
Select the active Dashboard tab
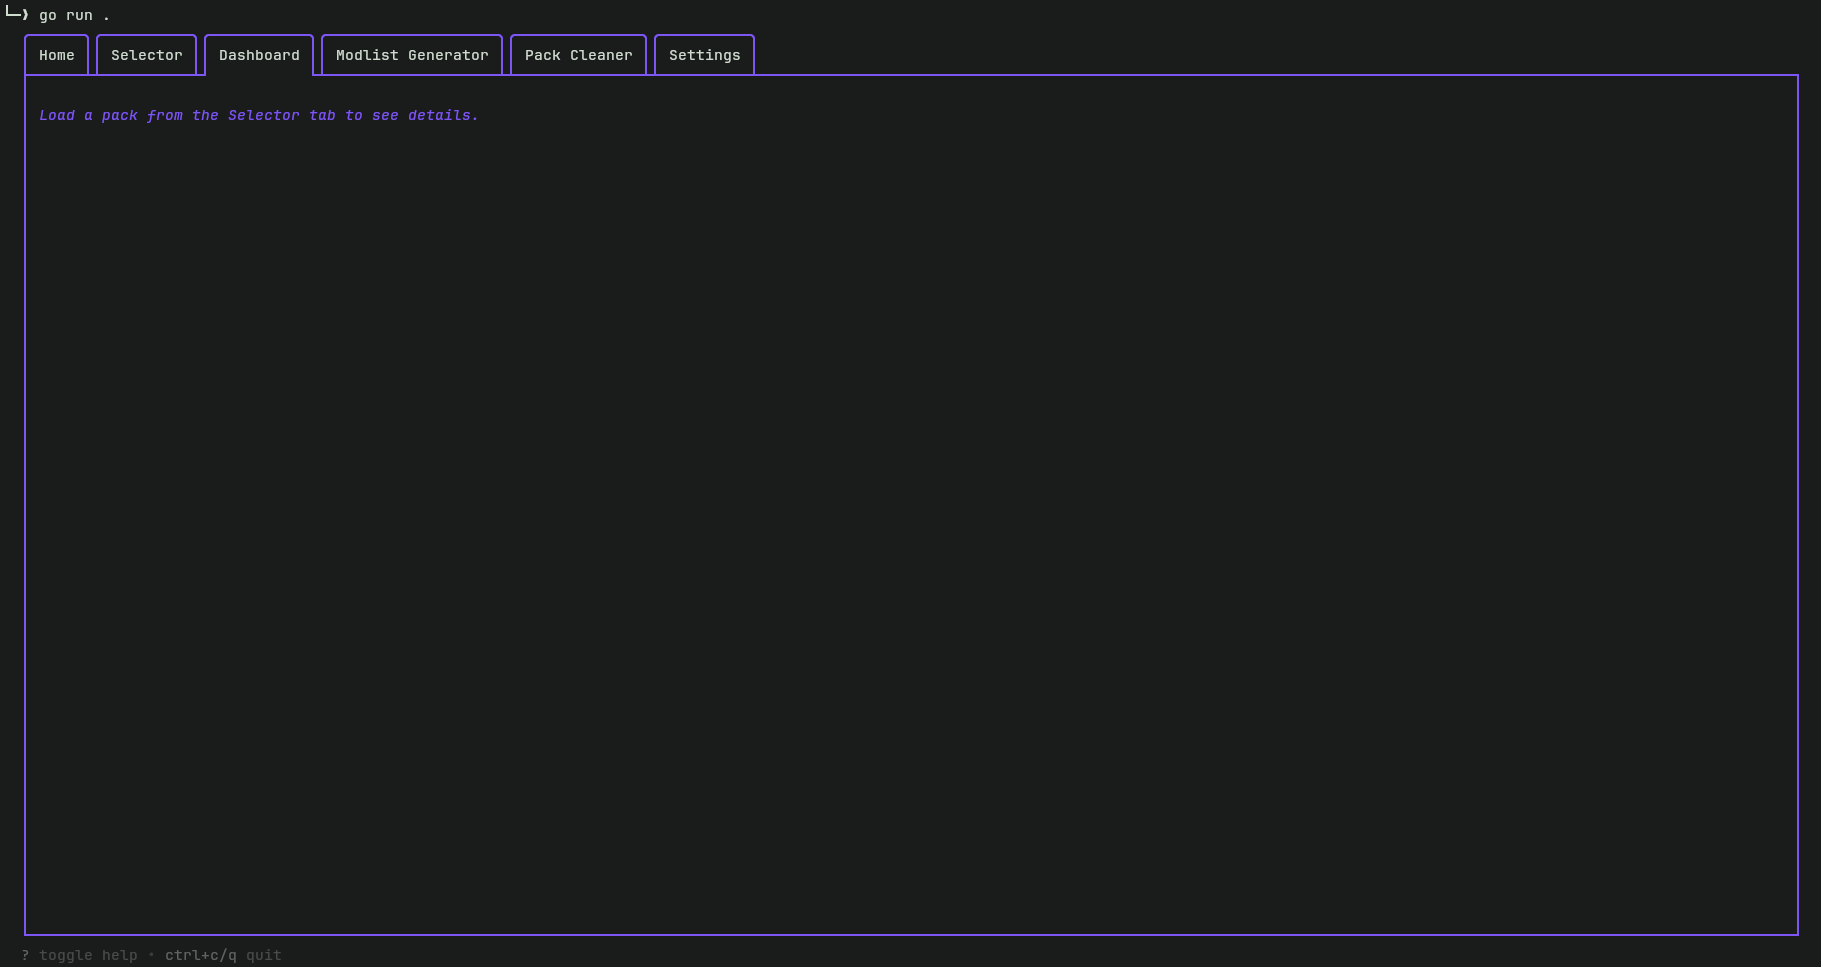259,55
